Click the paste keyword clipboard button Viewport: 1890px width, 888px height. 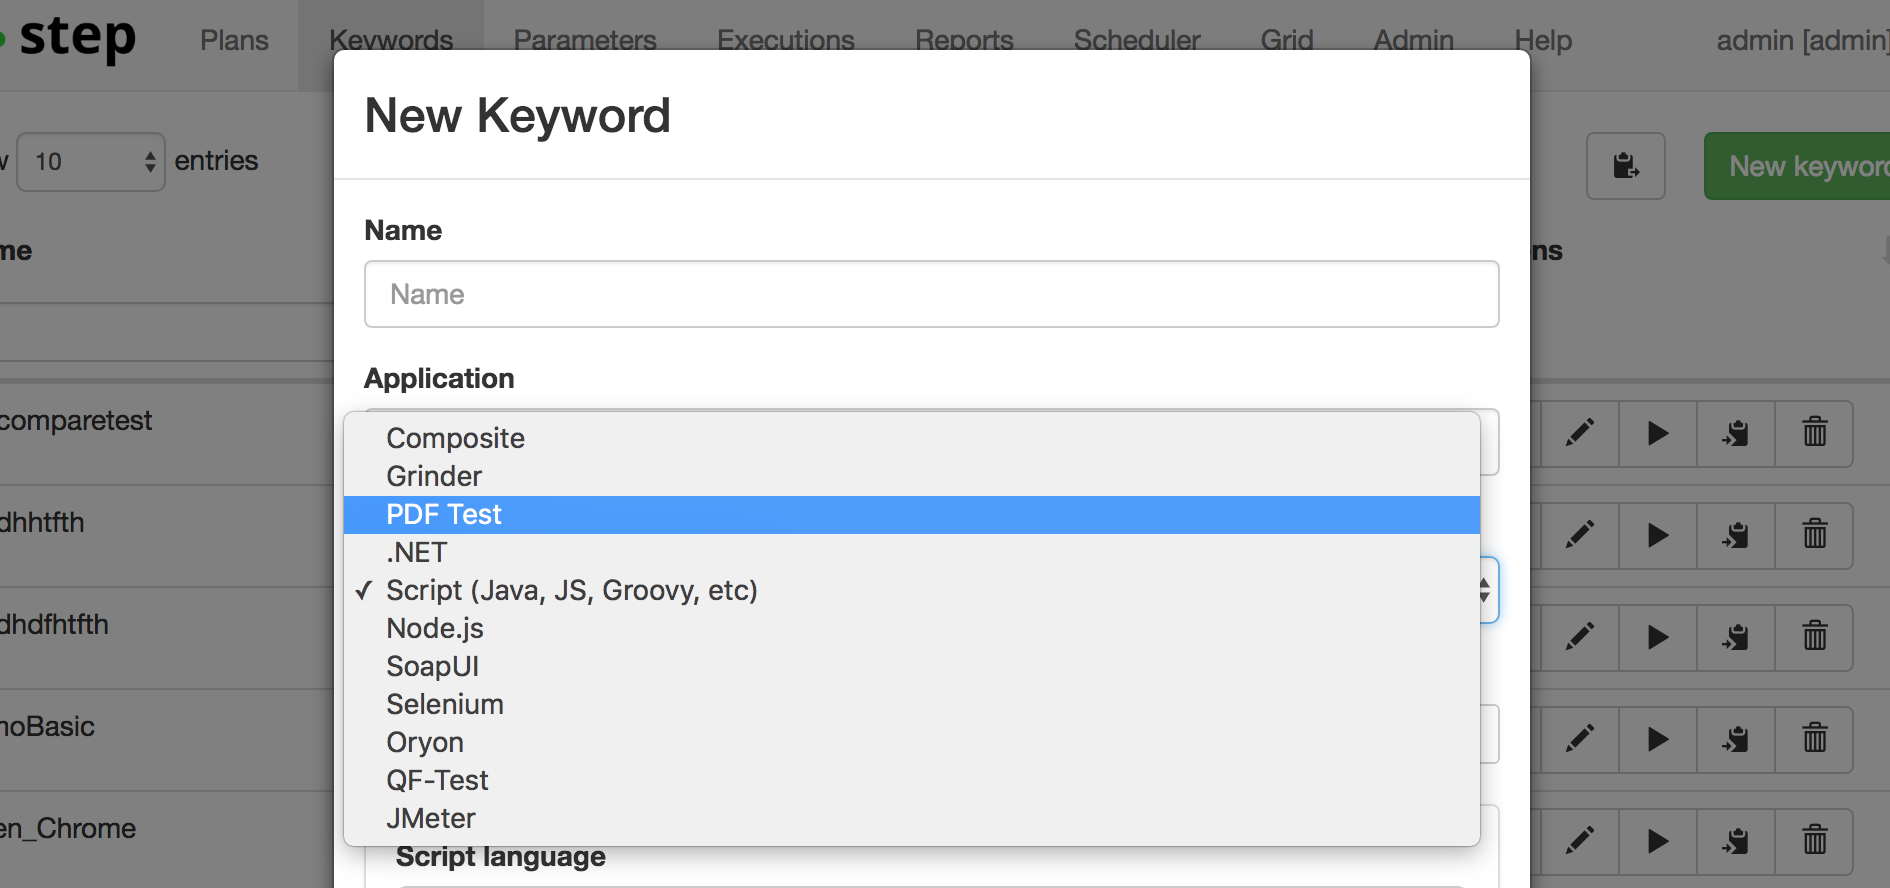pyautogui.click(x=1626, y=166)
